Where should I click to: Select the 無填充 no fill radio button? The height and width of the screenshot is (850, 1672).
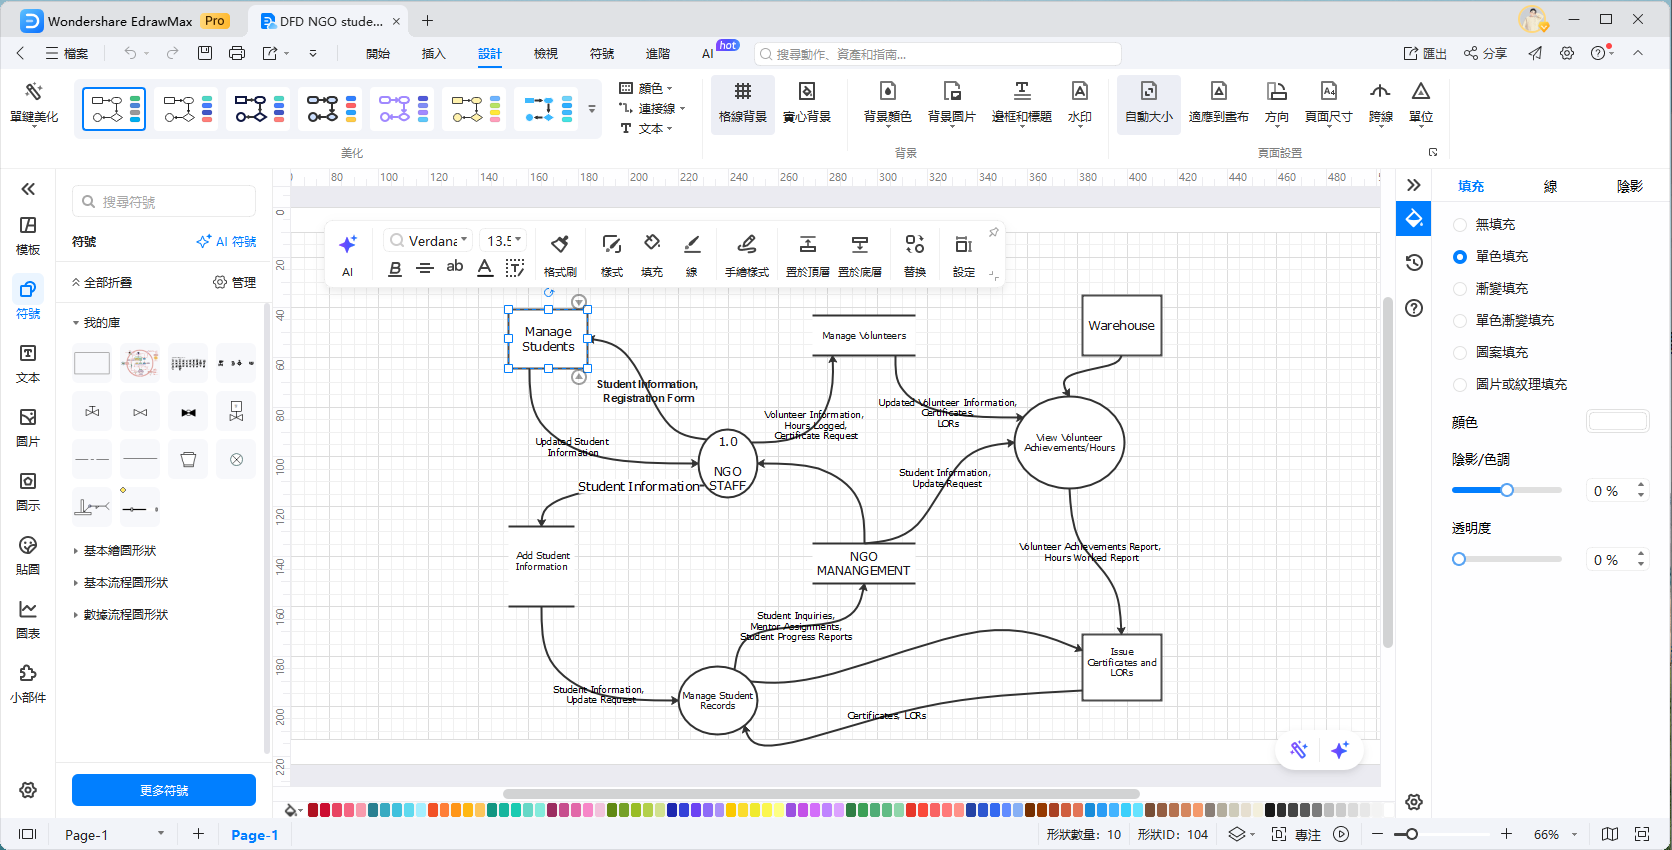coord(1460,225)
